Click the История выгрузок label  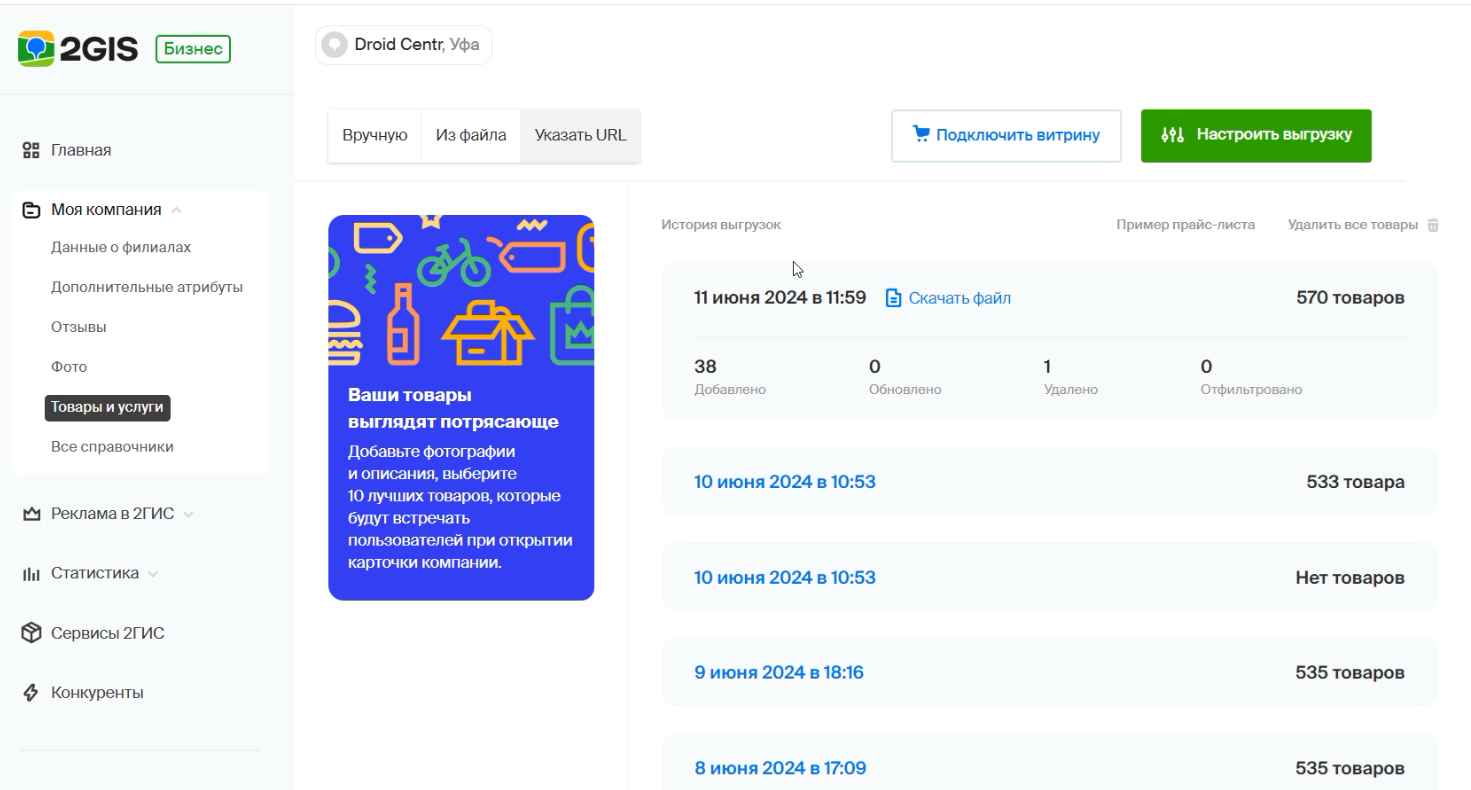point(721,225)
